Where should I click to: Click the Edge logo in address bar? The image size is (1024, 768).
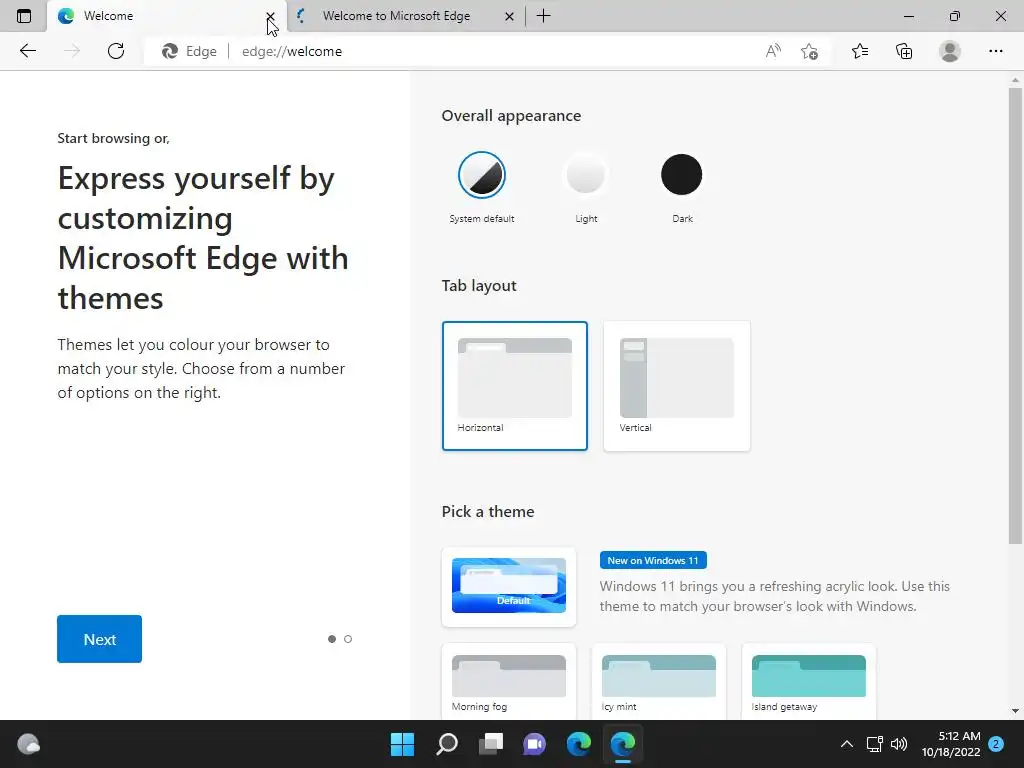[170, 51]
